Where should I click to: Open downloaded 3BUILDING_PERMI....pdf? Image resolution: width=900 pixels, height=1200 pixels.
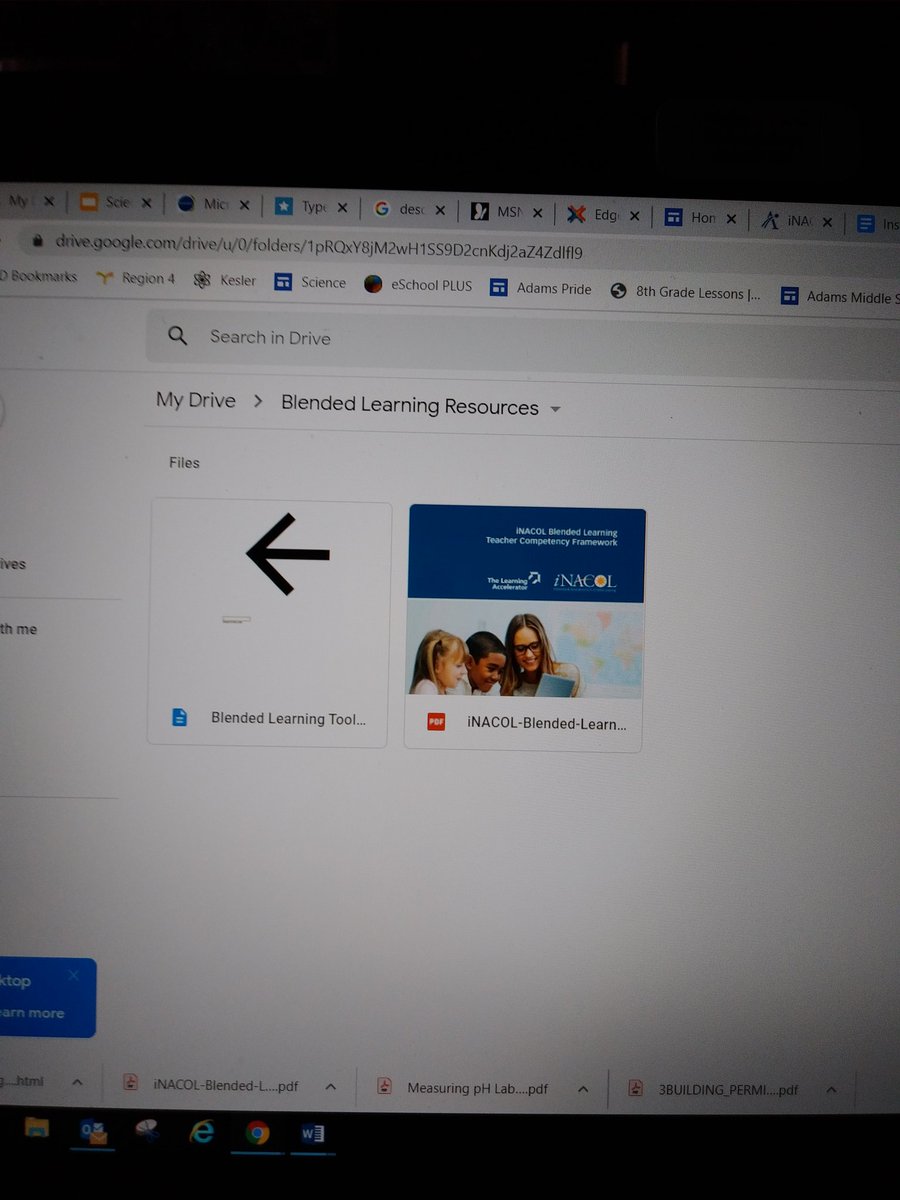(714, 1090)
